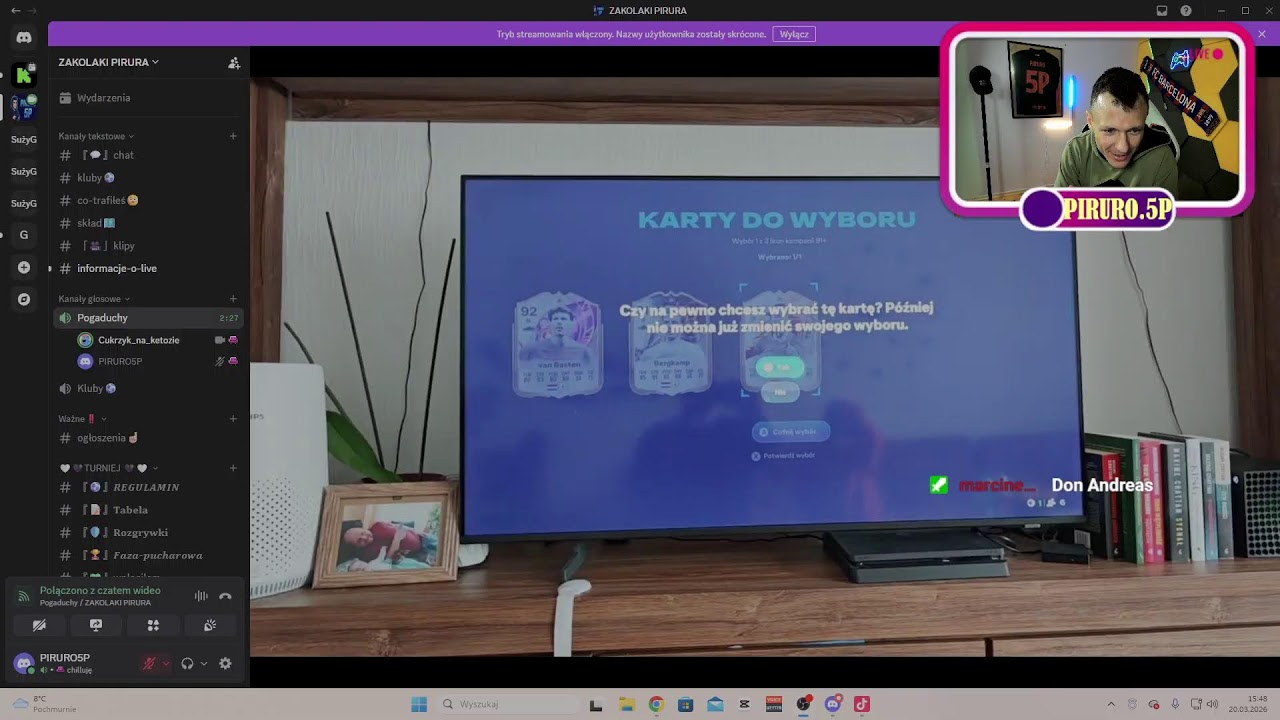The height and width of the screenshot is (720, 1280).
Task: Add a channel to the TURNIEJ category
Action: tap(233, 468)
